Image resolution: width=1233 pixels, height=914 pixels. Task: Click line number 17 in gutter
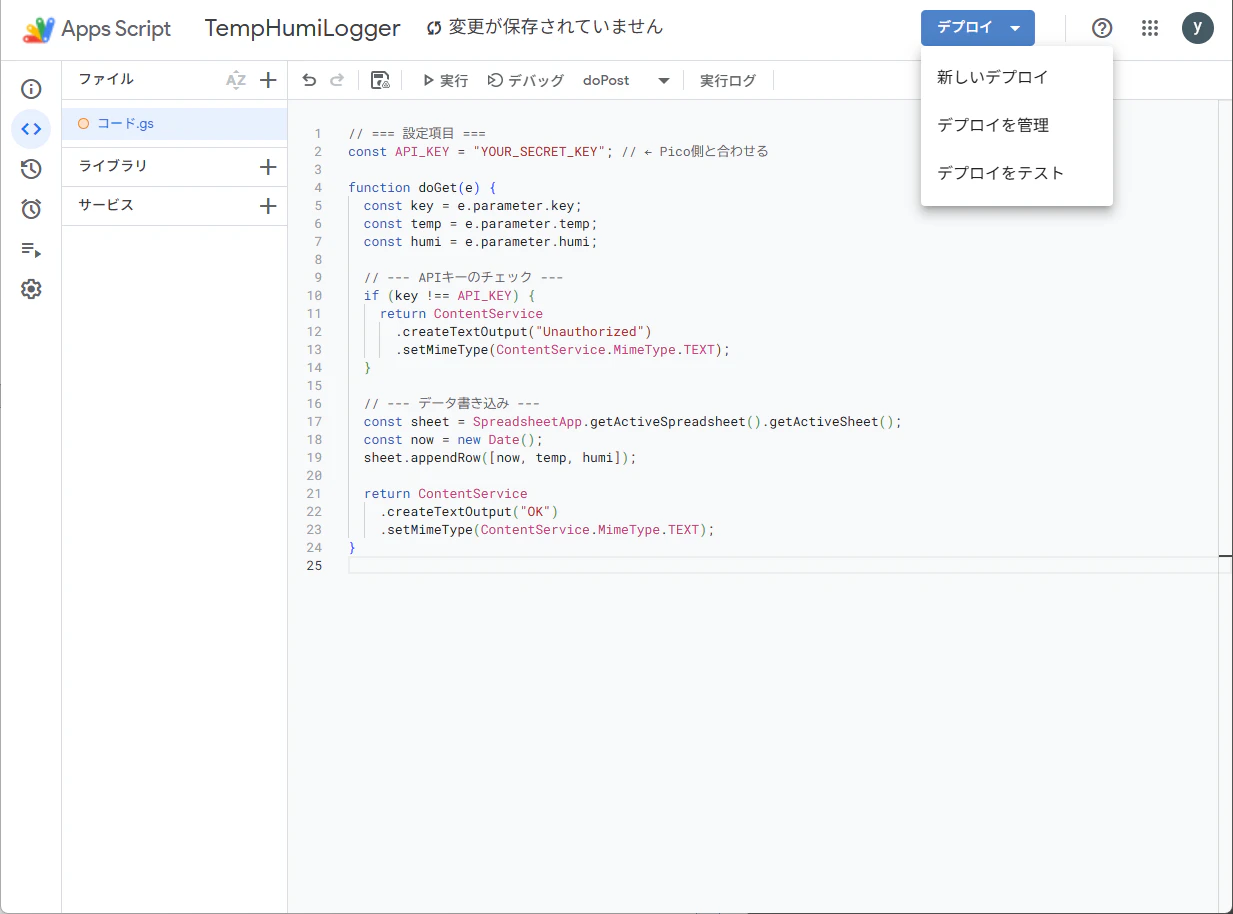pos(315,422)
